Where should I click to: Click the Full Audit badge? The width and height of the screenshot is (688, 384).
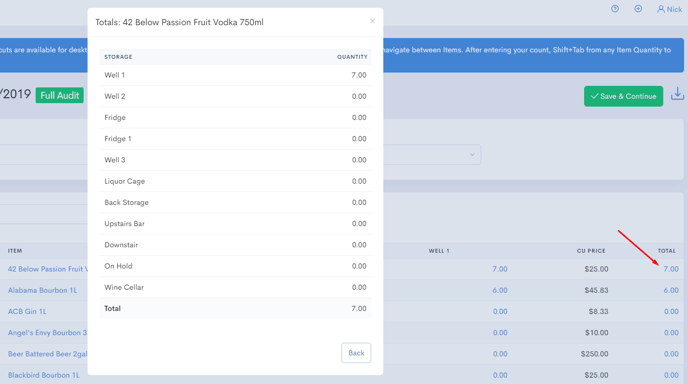click(x=60, y=95)
